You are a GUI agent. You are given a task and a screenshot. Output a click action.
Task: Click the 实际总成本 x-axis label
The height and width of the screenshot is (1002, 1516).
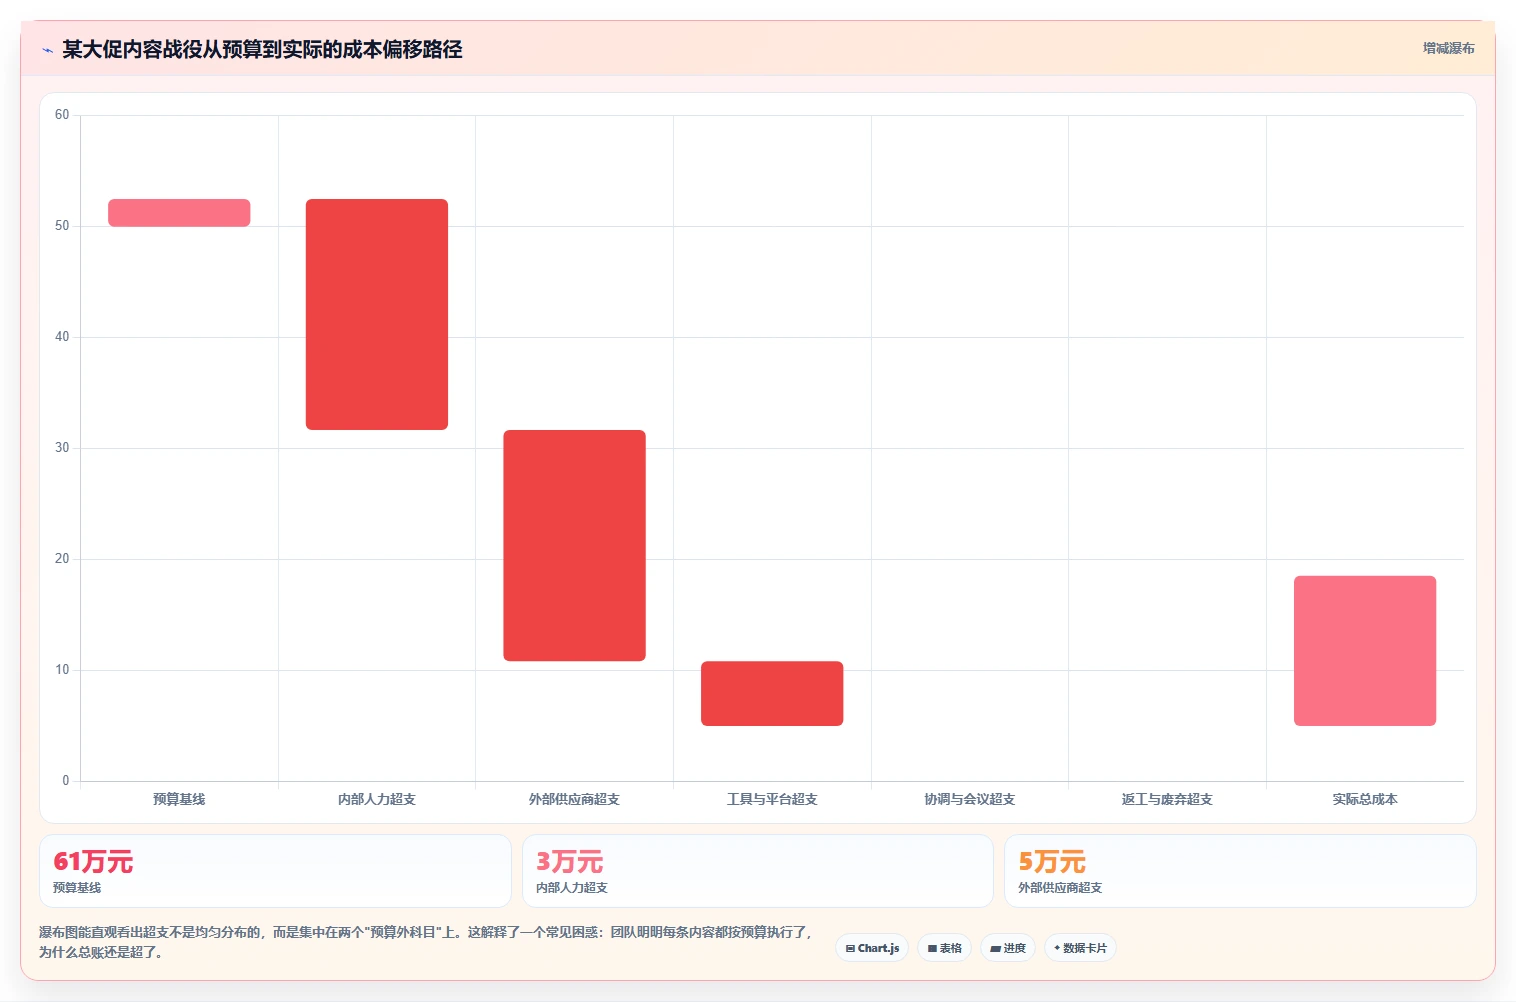(x=1365, y=799)
